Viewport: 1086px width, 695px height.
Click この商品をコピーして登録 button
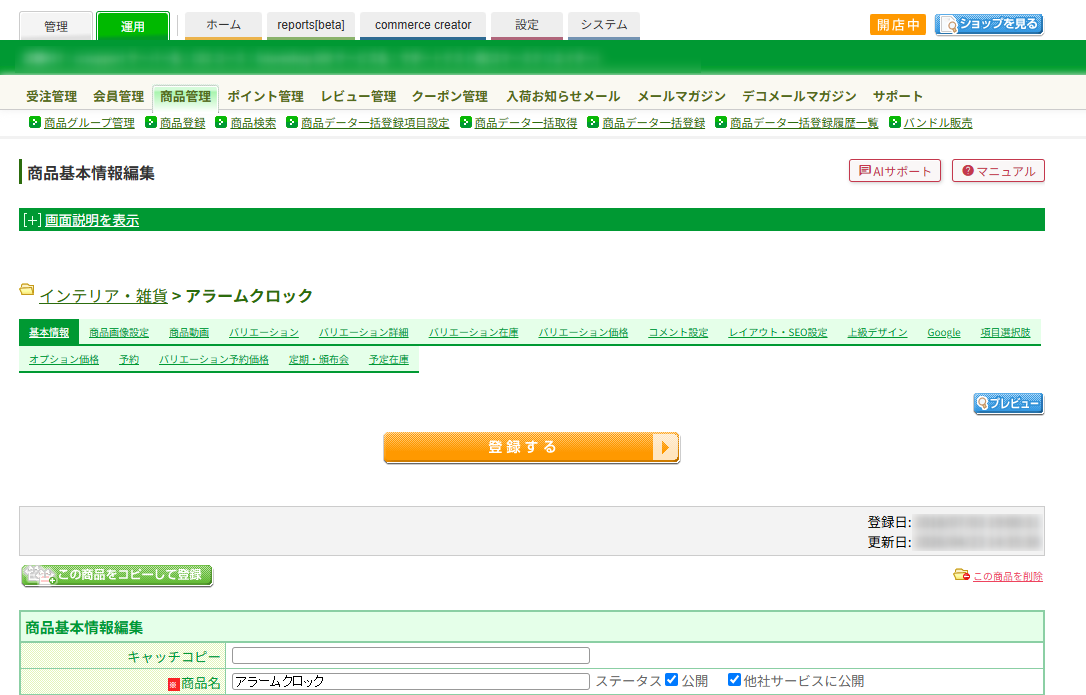click(x=117, y=575)
